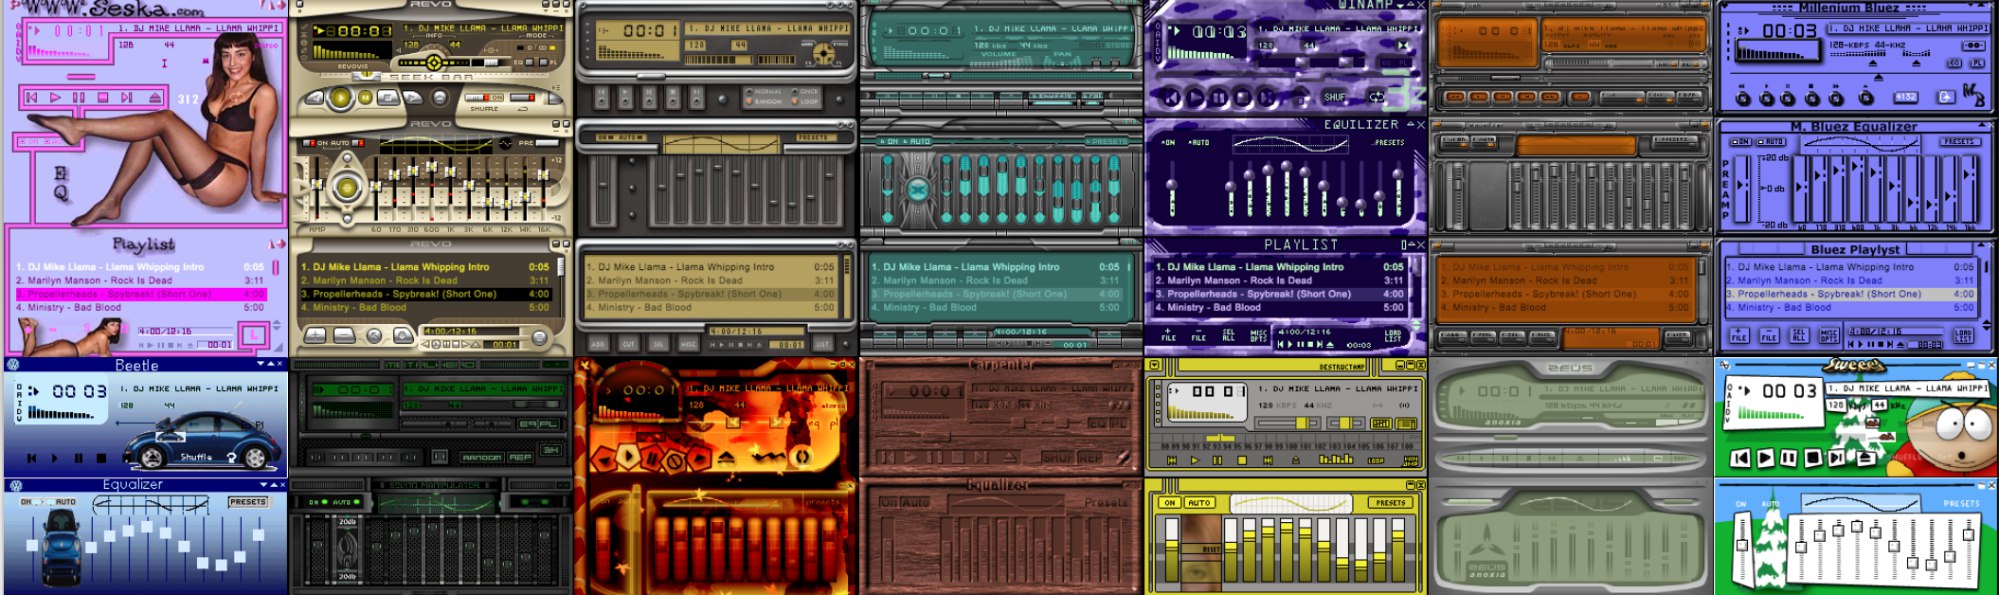Click the repeat icon on purple camo Winamp

coord(1378,96)
